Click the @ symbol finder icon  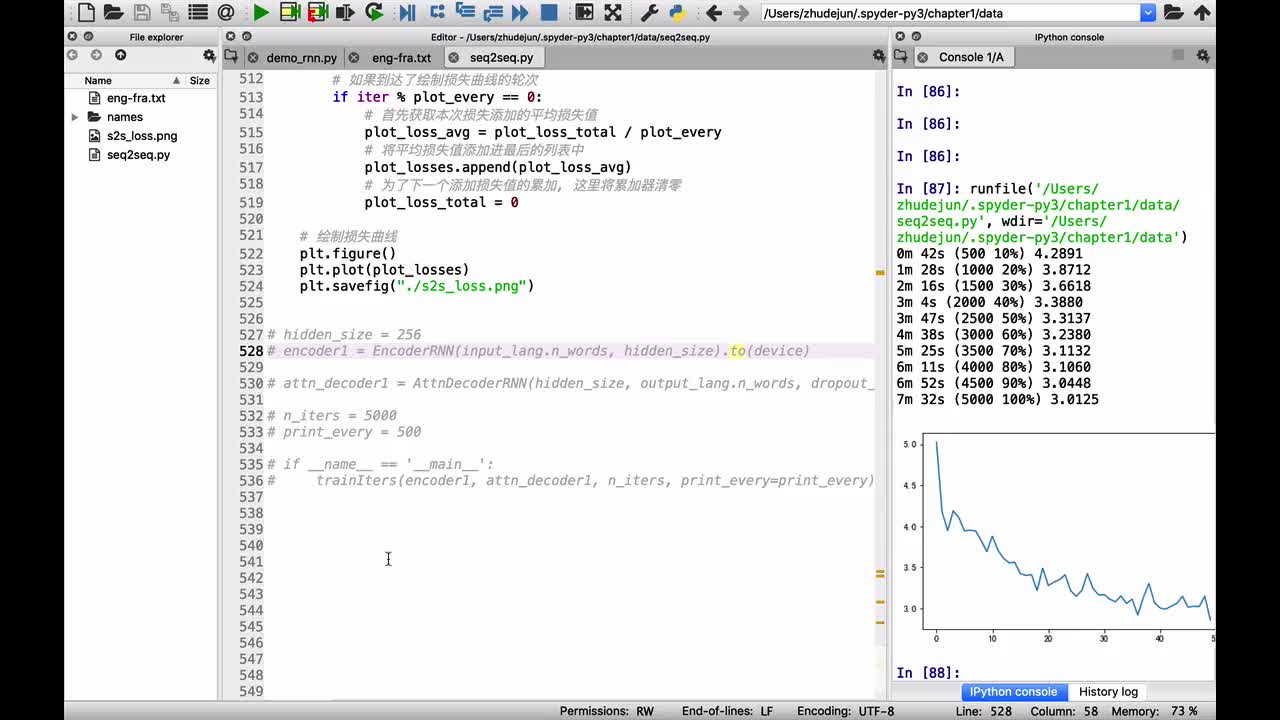coord(226,13)
